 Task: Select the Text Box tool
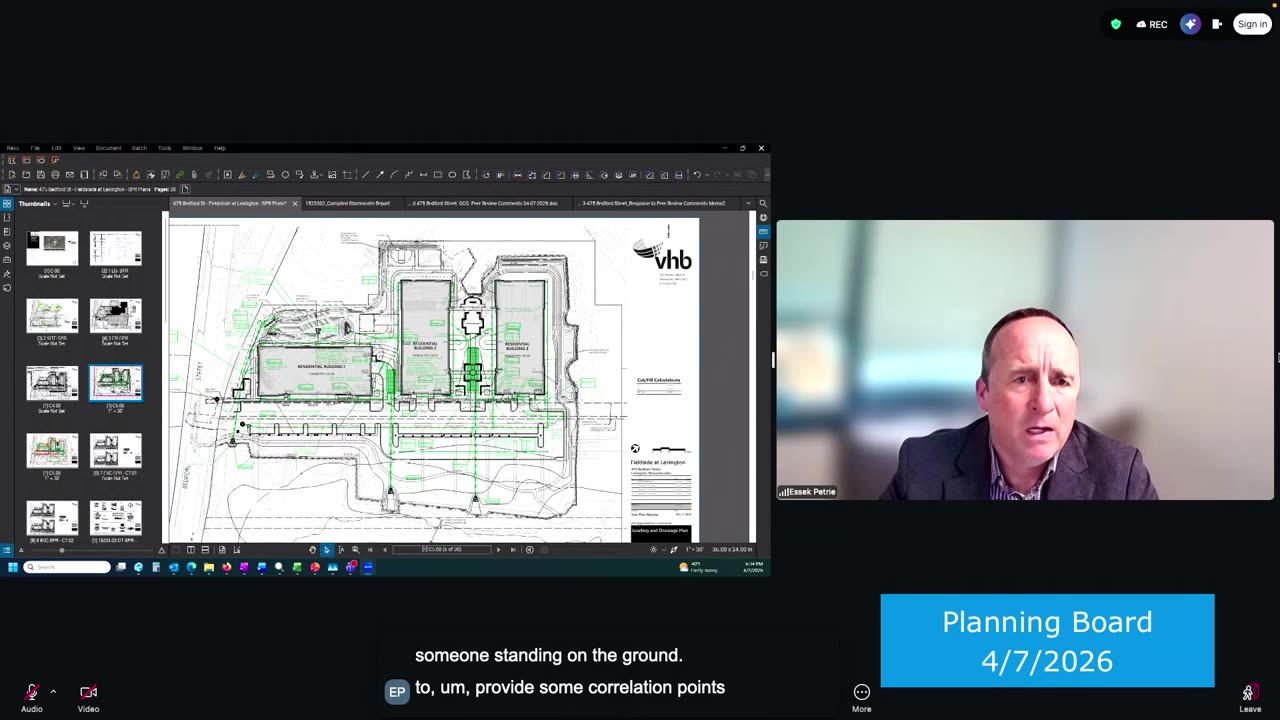point(227,175)
